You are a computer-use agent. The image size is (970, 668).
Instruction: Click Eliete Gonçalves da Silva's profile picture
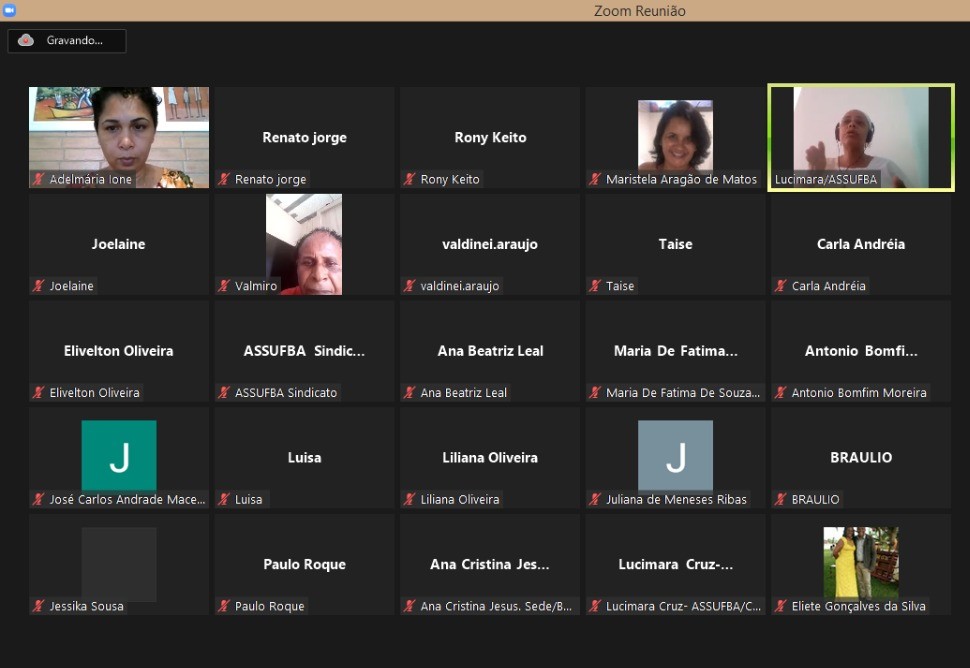(860, 562)
